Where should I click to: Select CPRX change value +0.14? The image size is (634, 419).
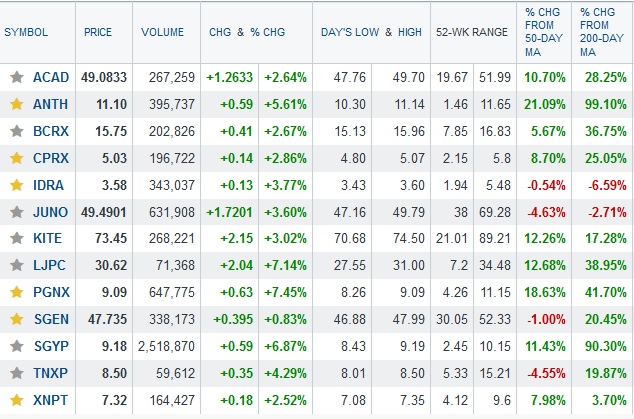237,158
